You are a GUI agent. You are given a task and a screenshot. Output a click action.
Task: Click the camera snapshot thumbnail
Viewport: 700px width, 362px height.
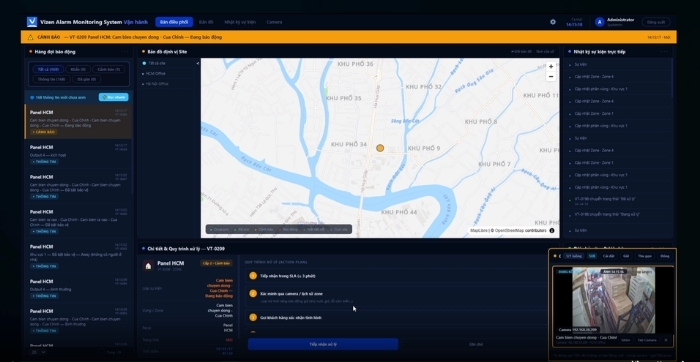613,300
